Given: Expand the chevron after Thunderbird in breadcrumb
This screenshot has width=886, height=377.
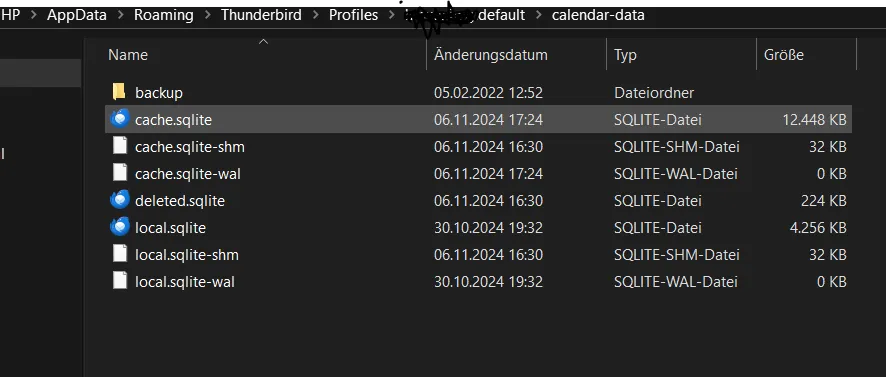Looking at the screenshot, I should tap(315, 15).
